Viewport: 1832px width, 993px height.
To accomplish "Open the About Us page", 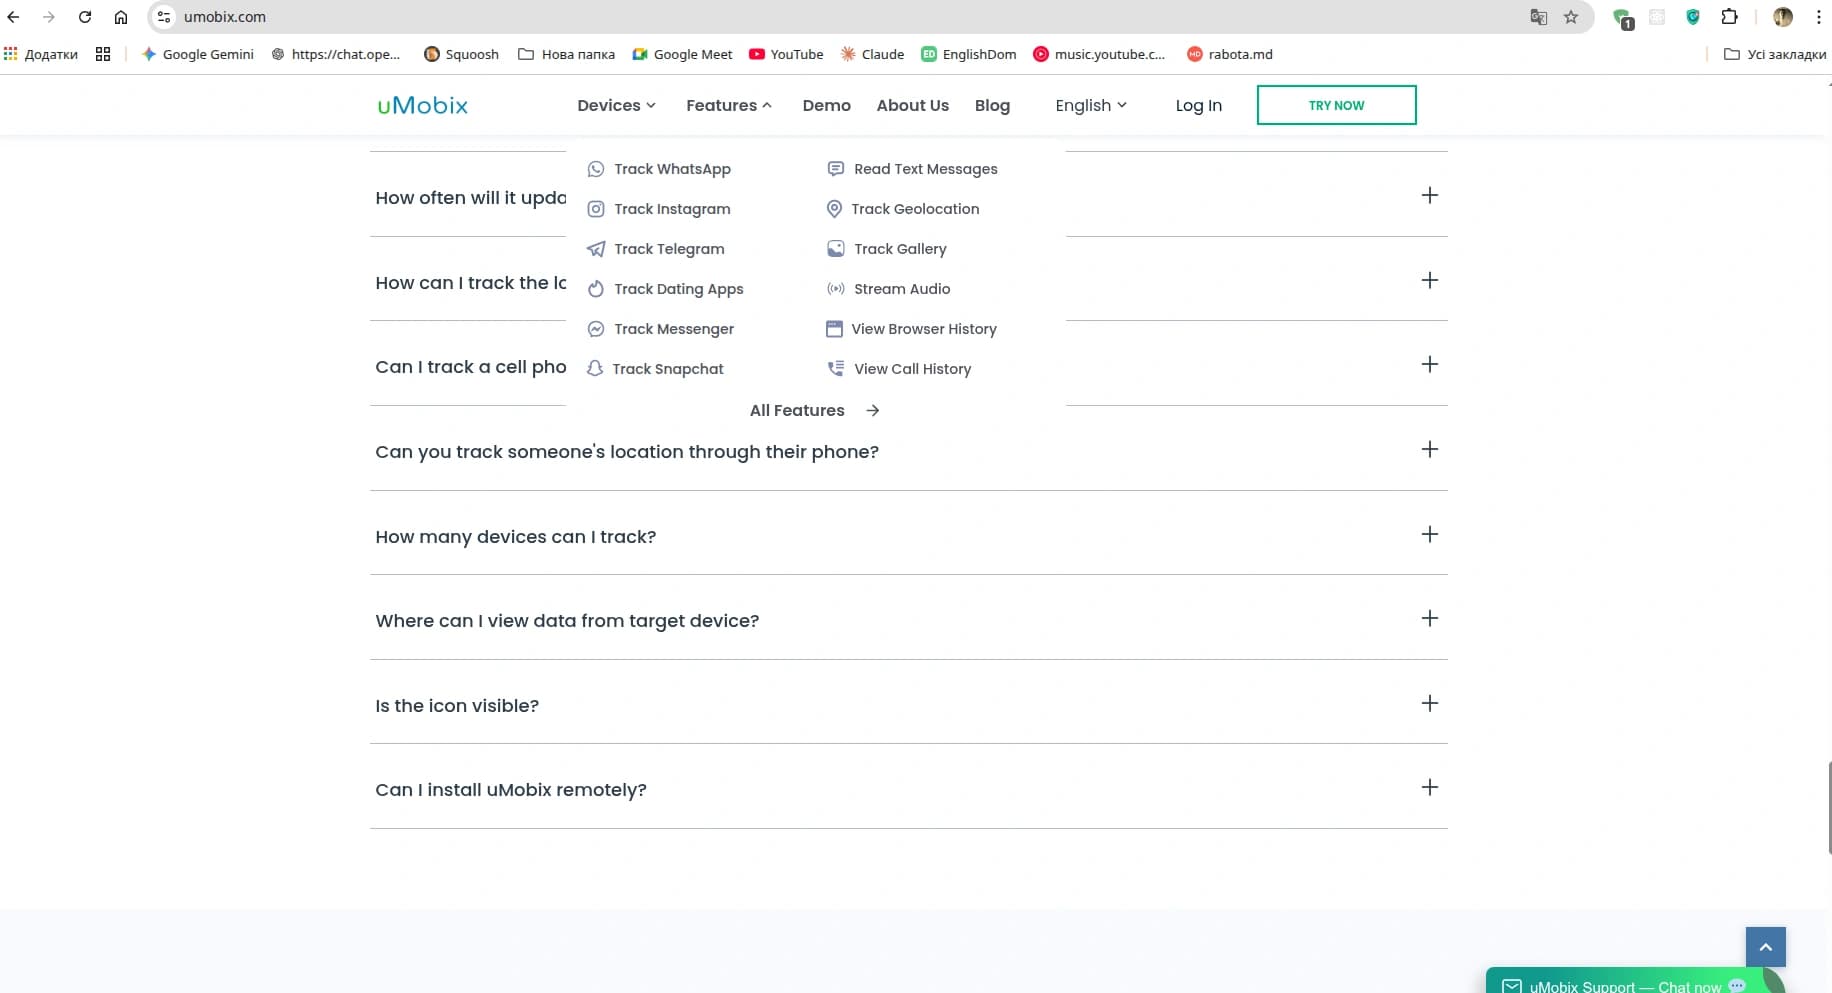I will pyautogui.click(x=913, y=105).
